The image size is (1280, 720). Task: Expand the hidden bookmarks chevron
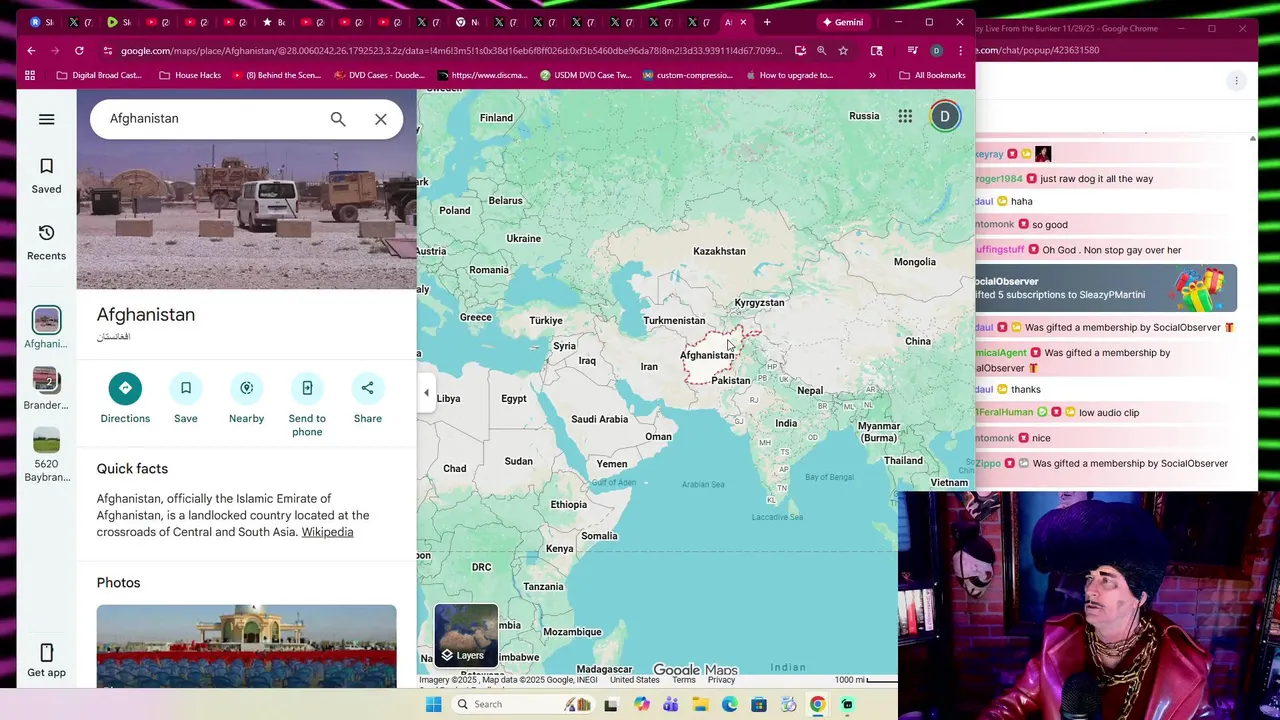pos(872,75)
